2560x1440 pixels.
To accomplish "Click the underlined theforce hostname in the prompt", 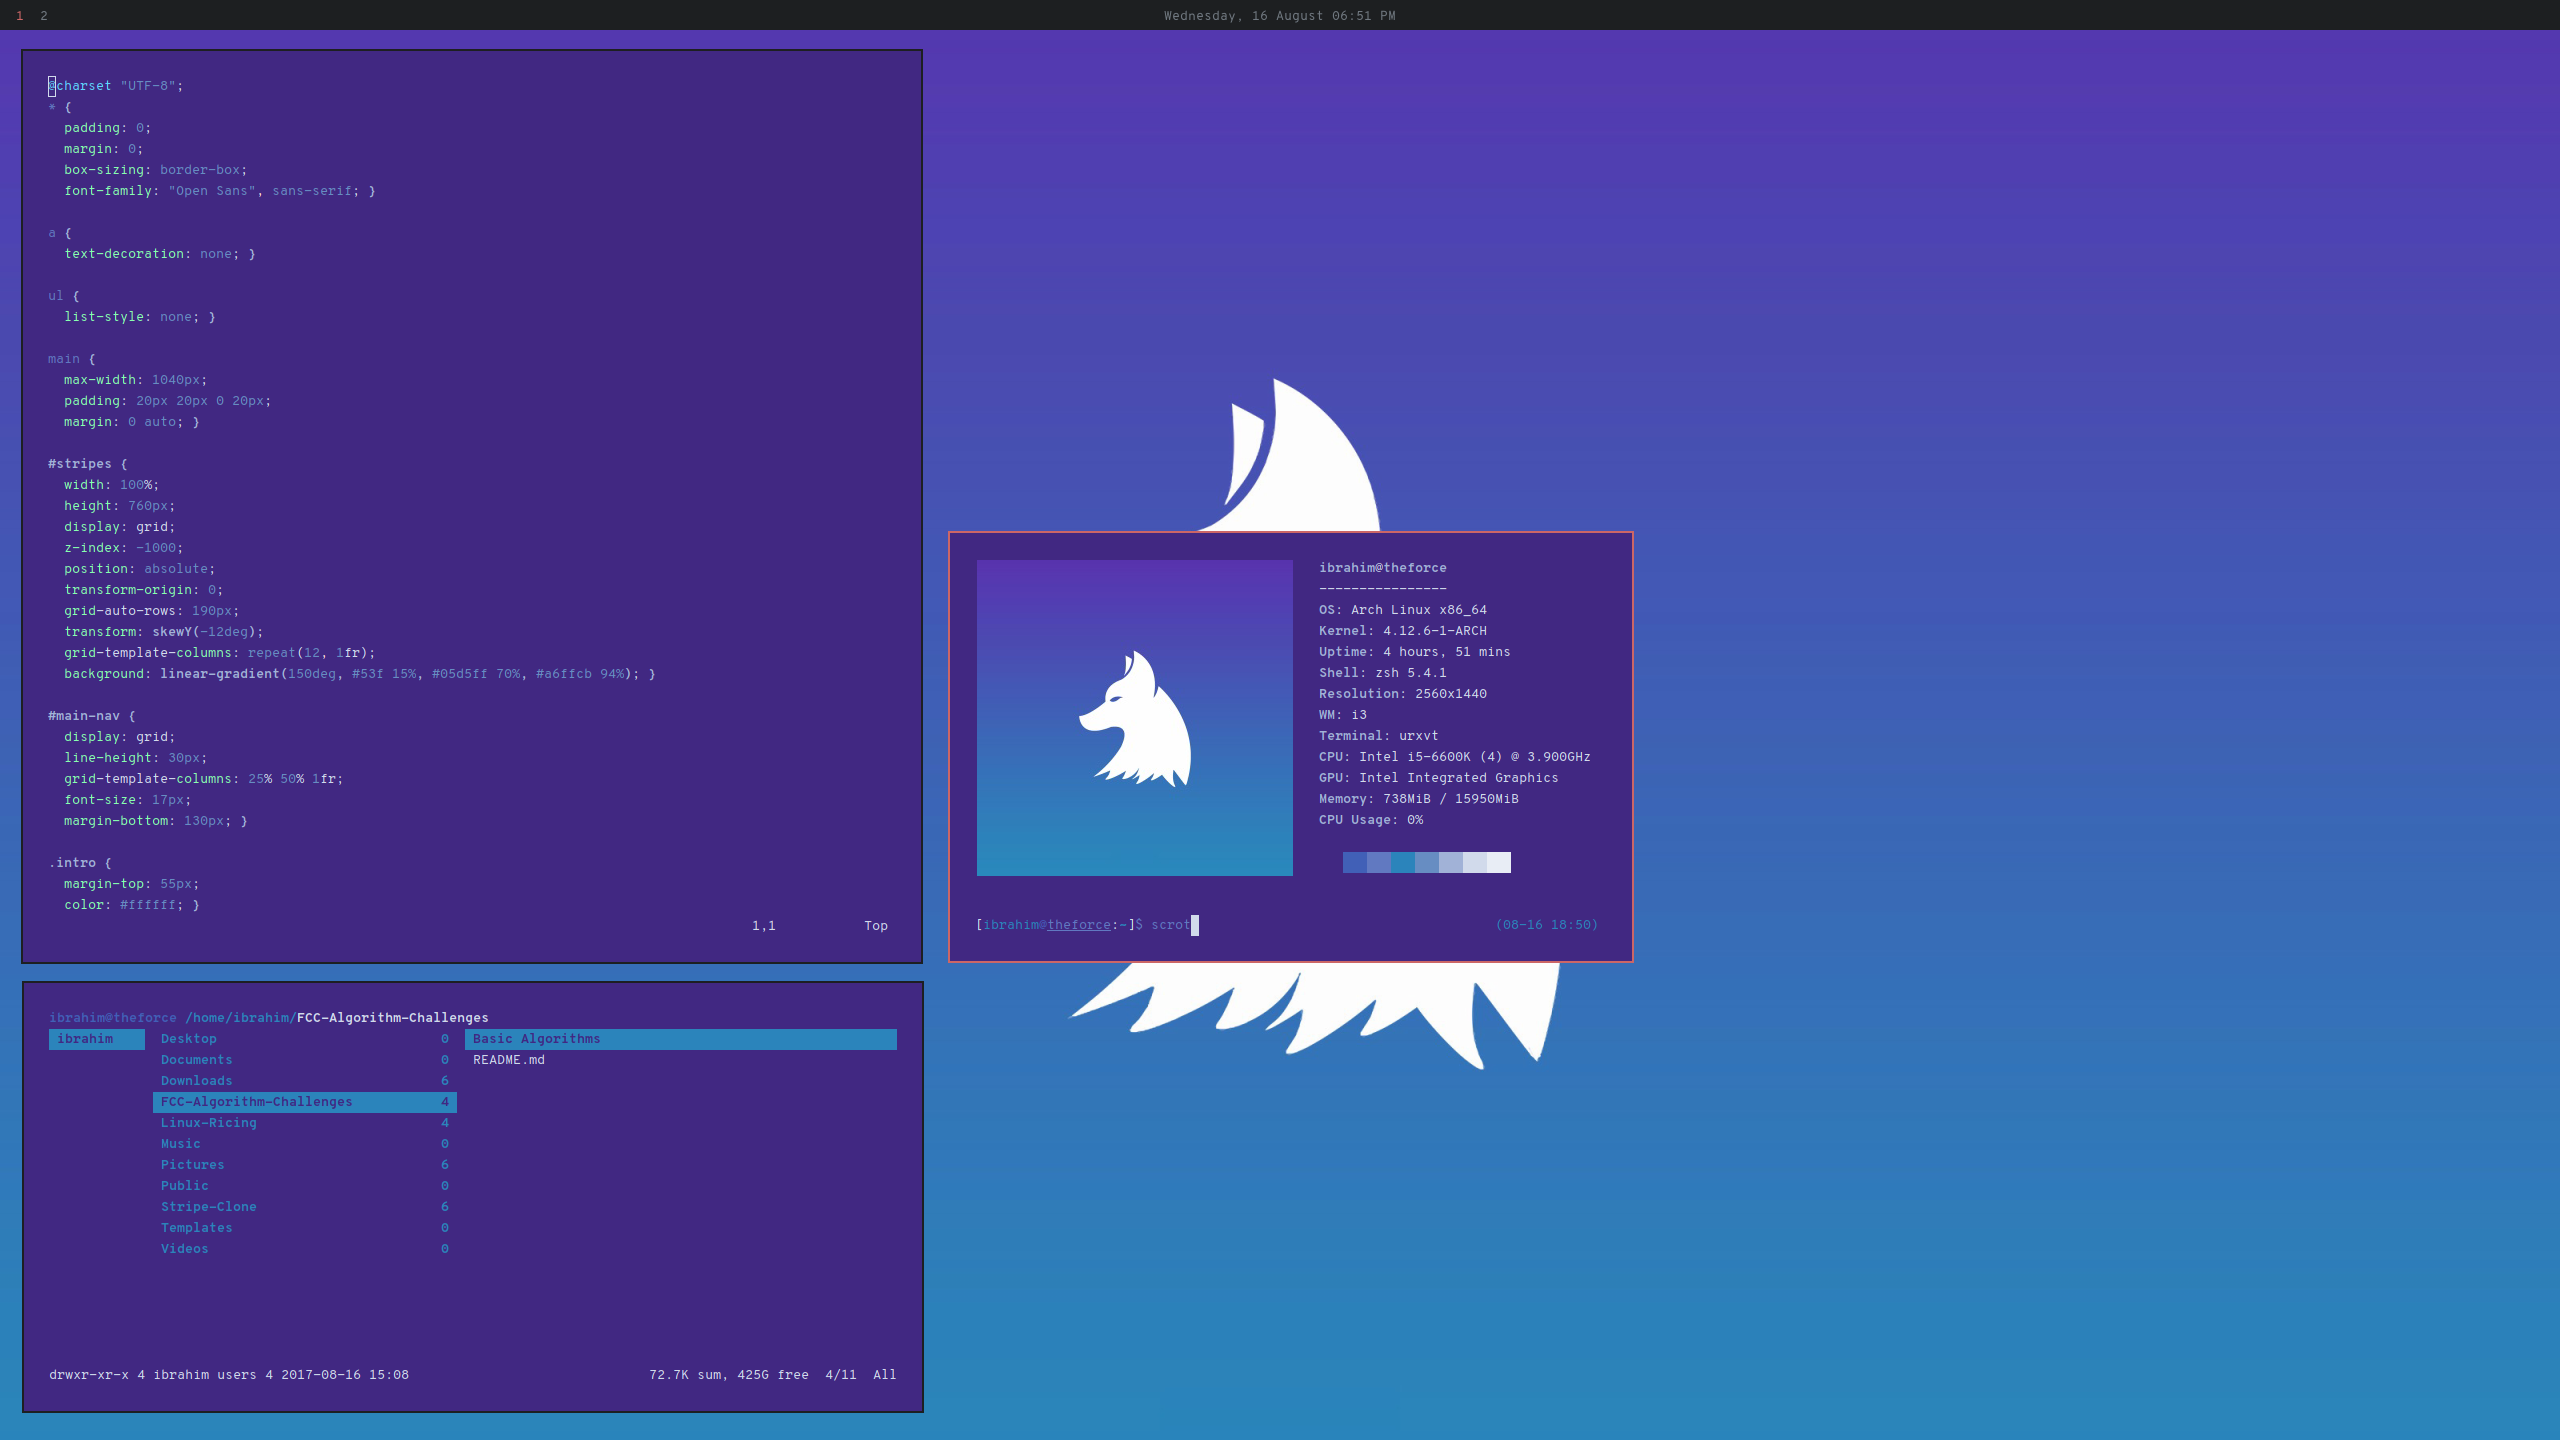I will pos(1079,925).
